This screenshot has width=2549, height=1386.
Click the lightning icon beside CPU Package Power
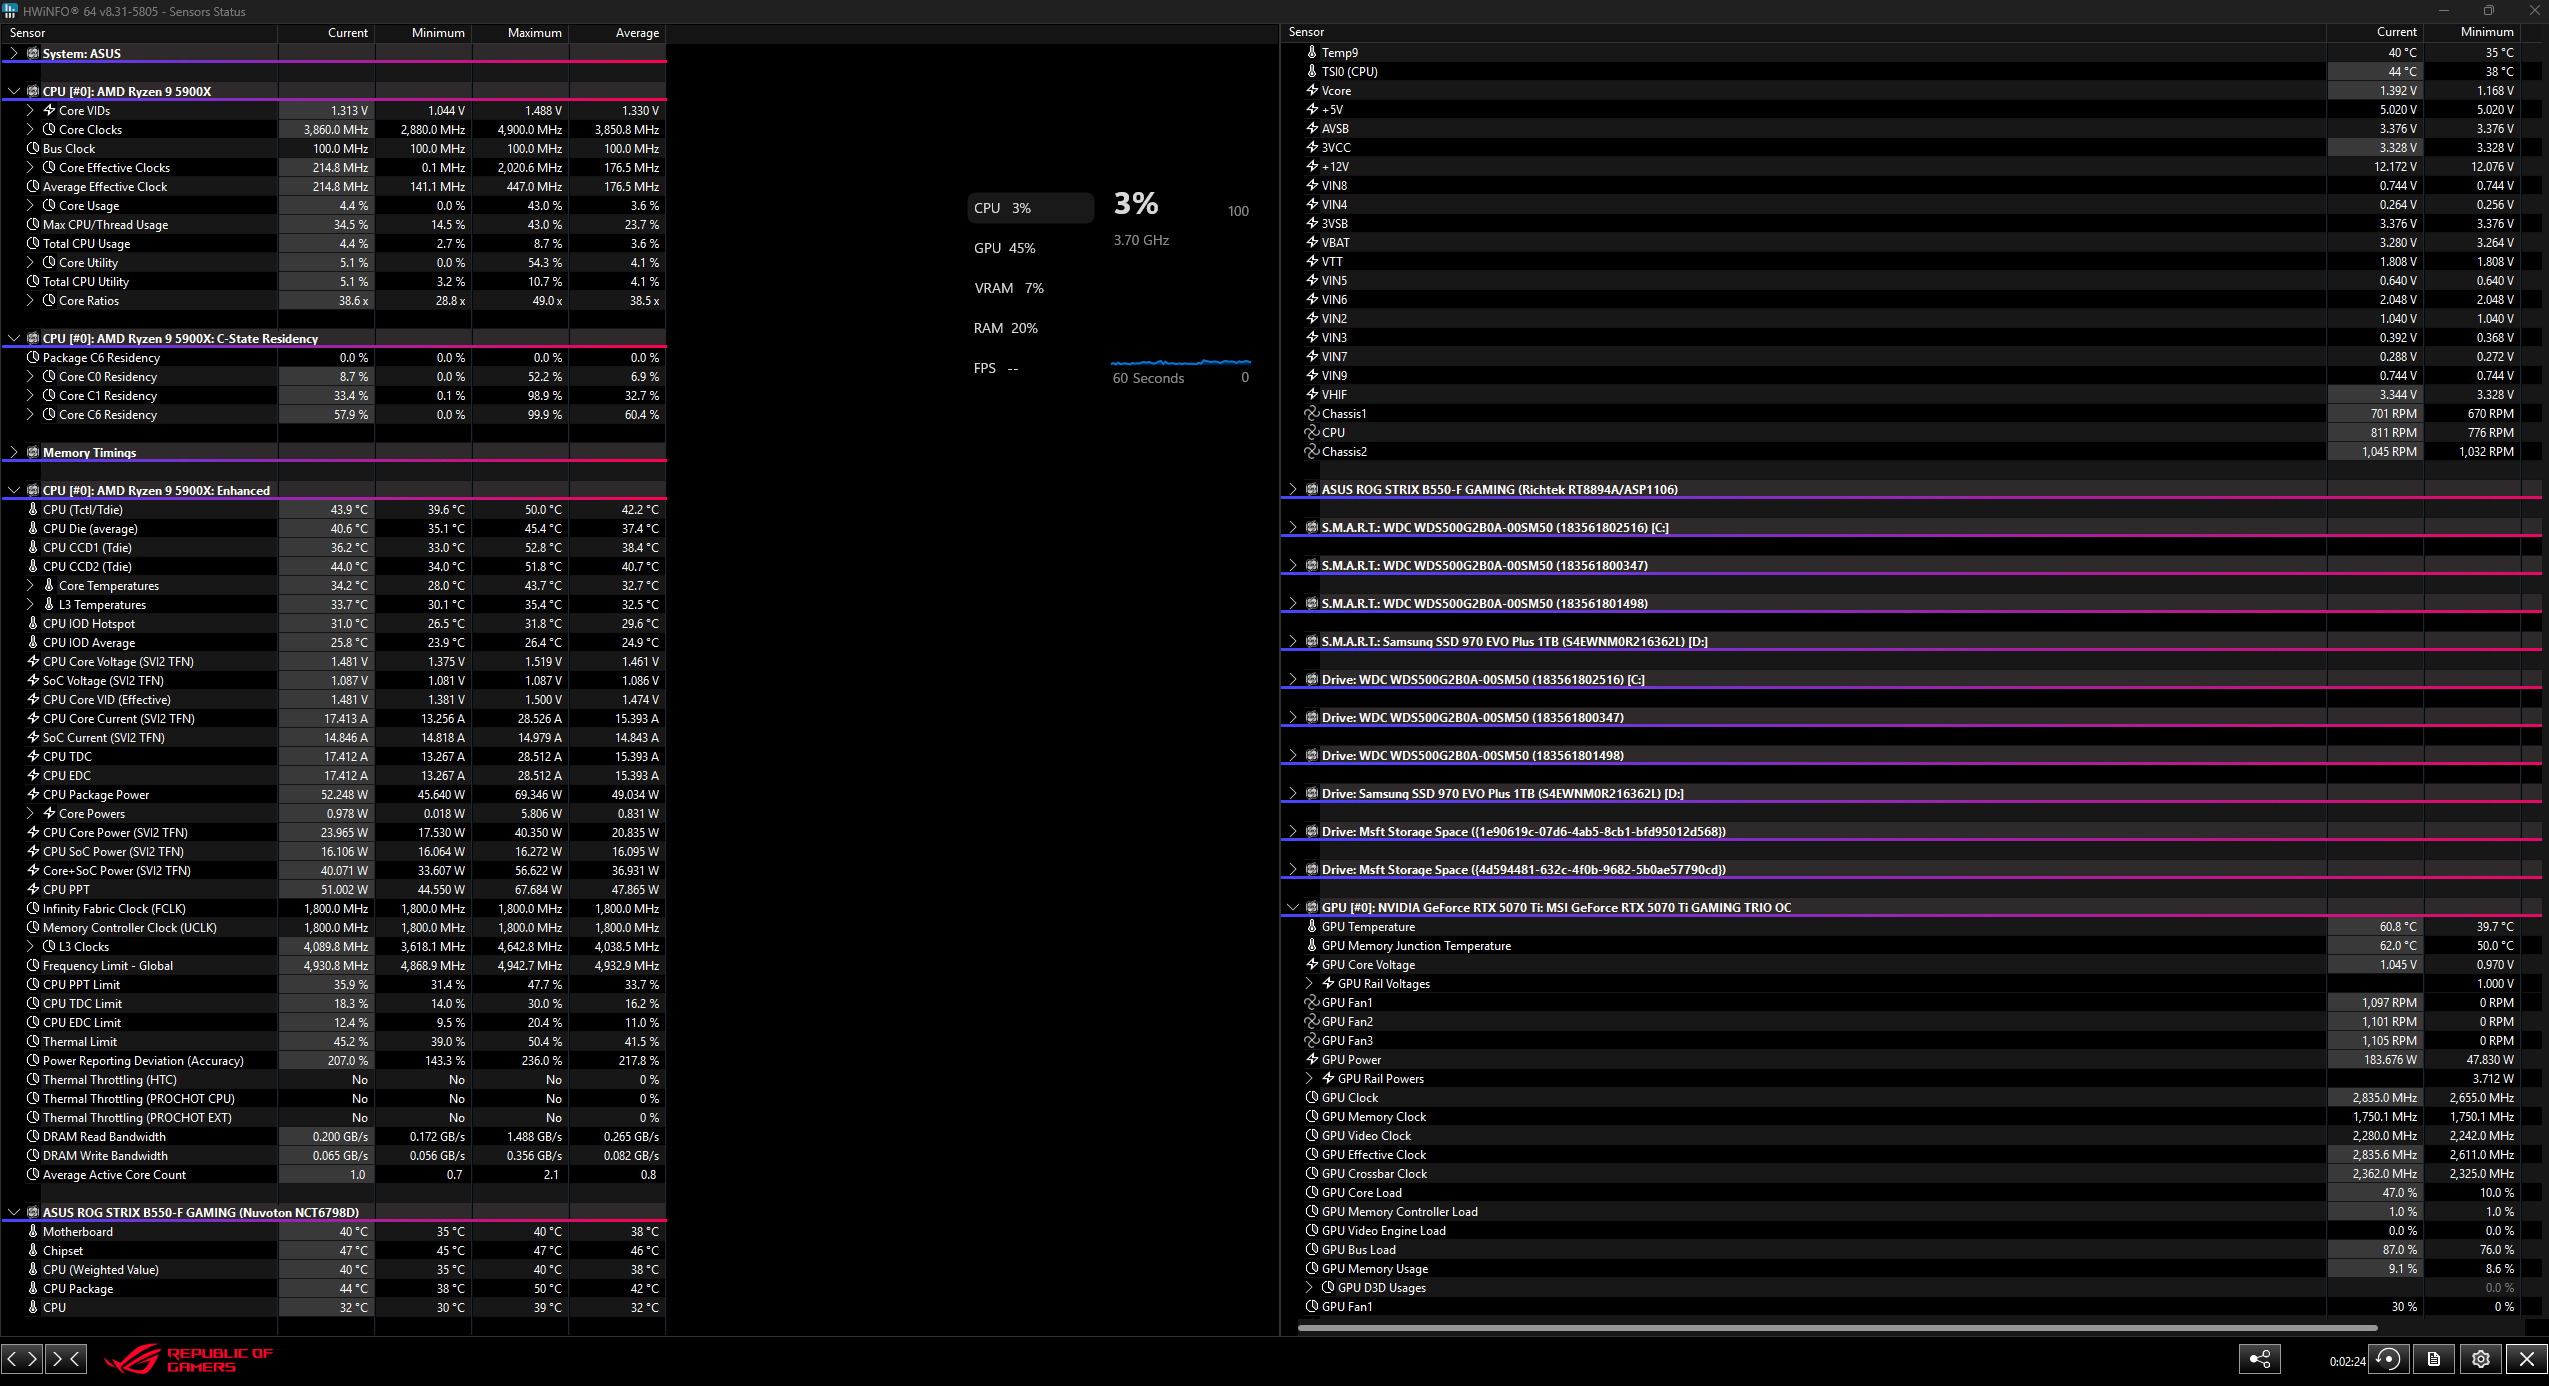(33, 794)
